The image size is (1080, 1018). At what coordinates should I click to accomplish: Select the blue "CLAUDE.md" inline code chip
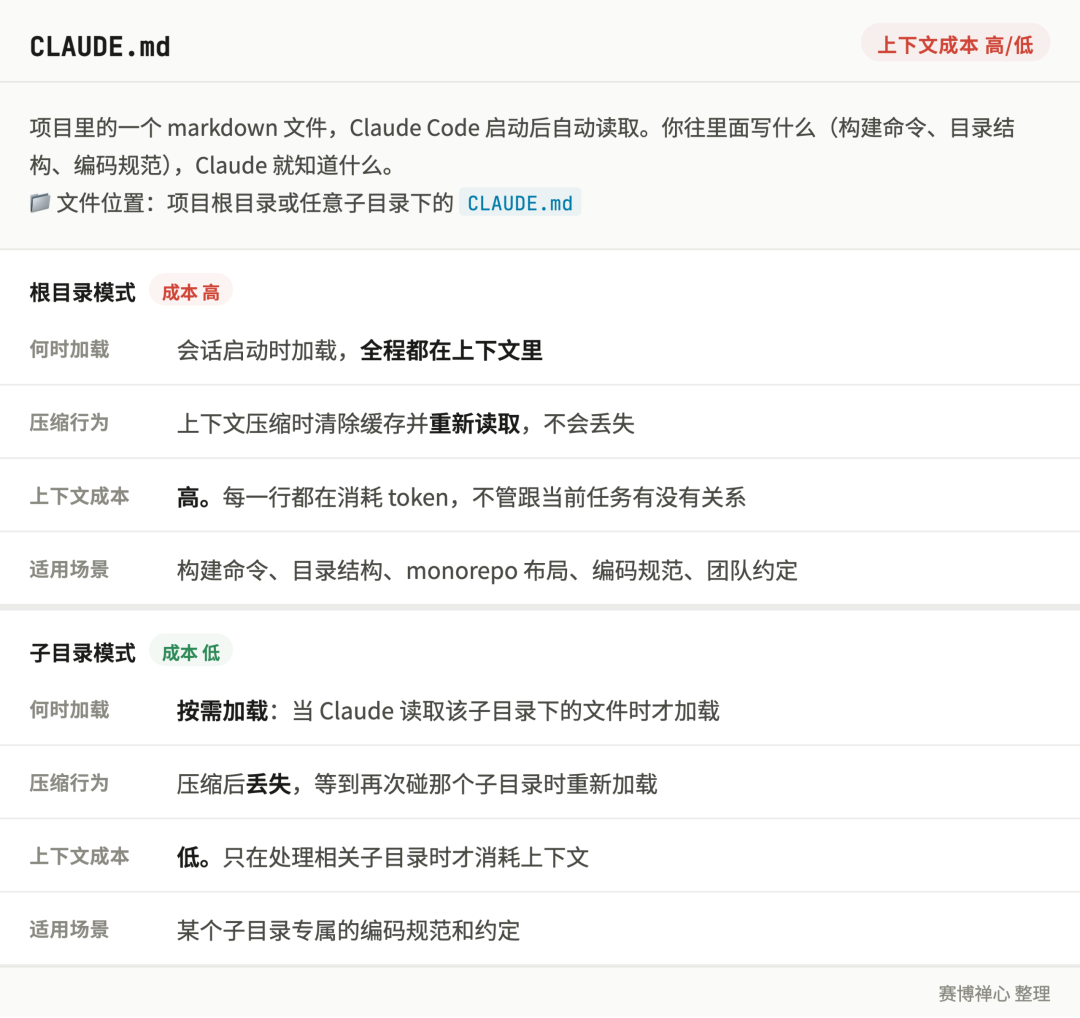(520, 203)
